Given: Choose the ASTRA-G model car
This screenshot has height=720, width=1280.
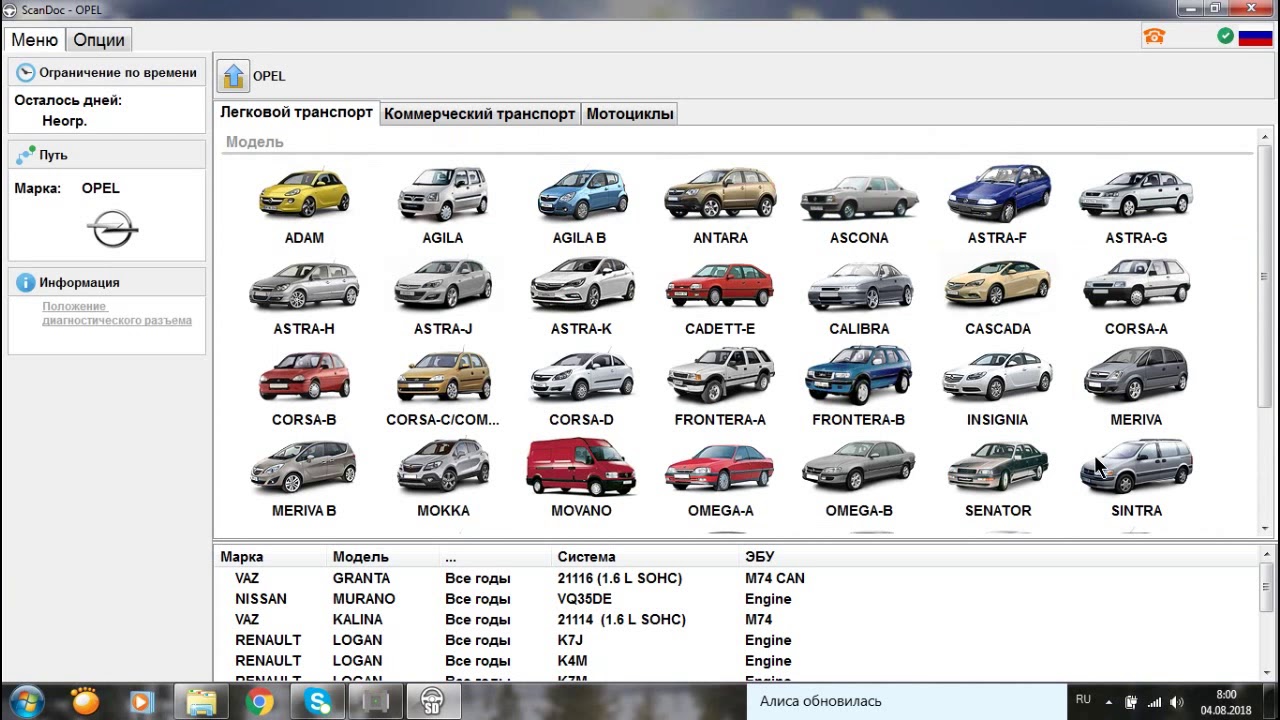Looking at the screenshot, I should tap(1136, 194).
